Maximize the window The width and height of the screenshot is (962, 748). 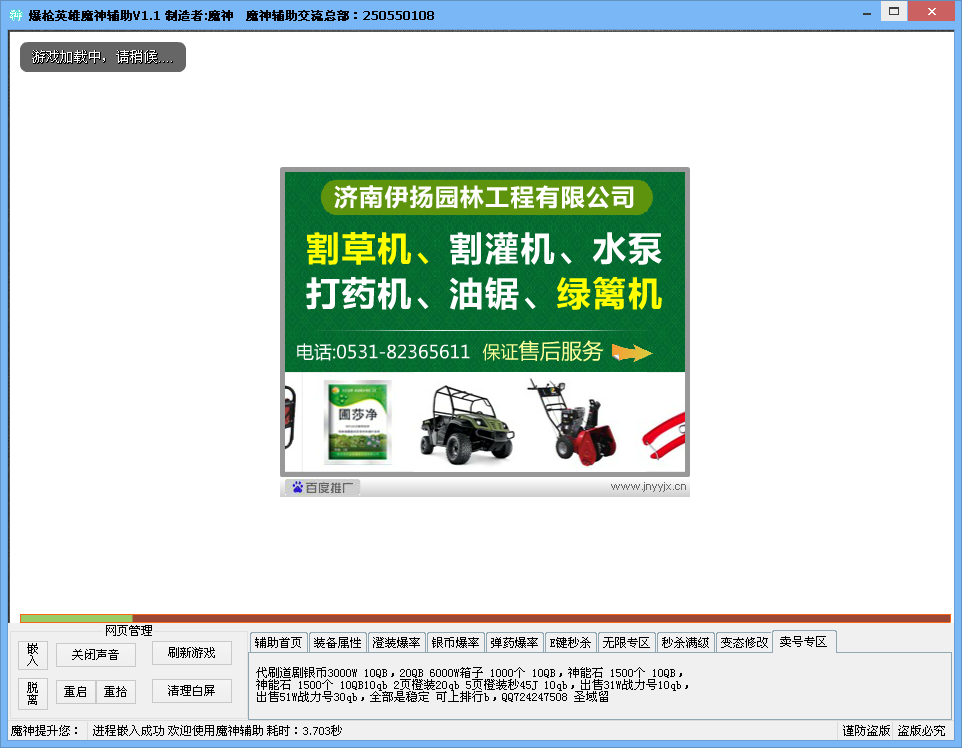894,12
